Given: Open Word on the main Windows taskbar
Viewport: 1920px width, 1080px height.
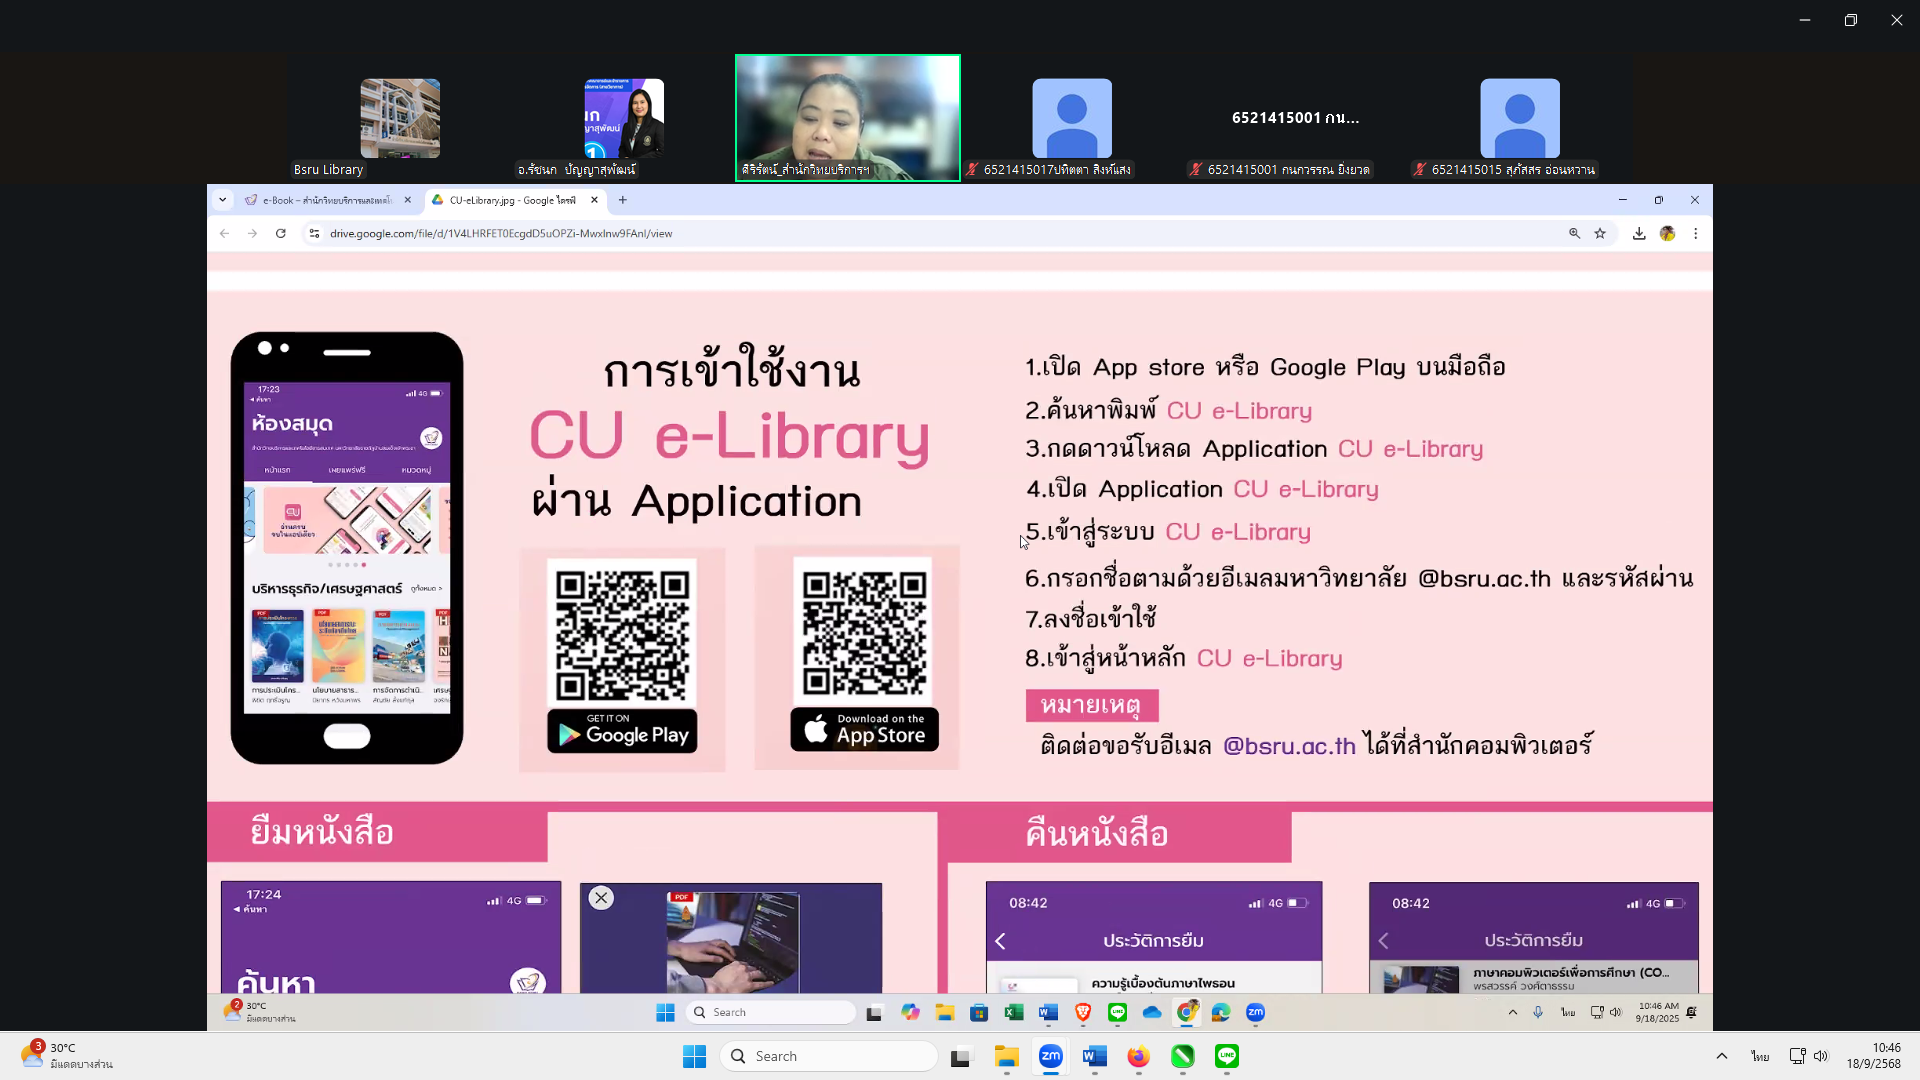Looking at the screenshot, I should 1094,1056.
